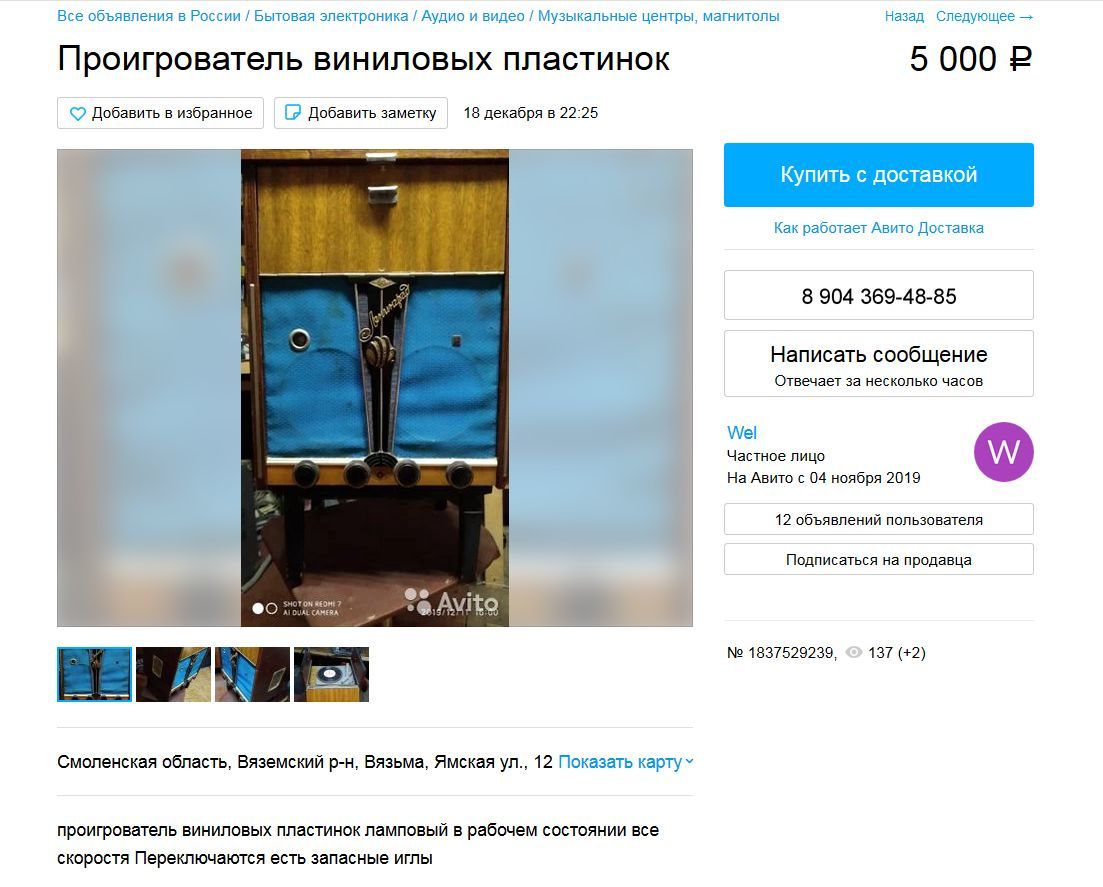Expand map with Показать карту

tap(625, 762)
